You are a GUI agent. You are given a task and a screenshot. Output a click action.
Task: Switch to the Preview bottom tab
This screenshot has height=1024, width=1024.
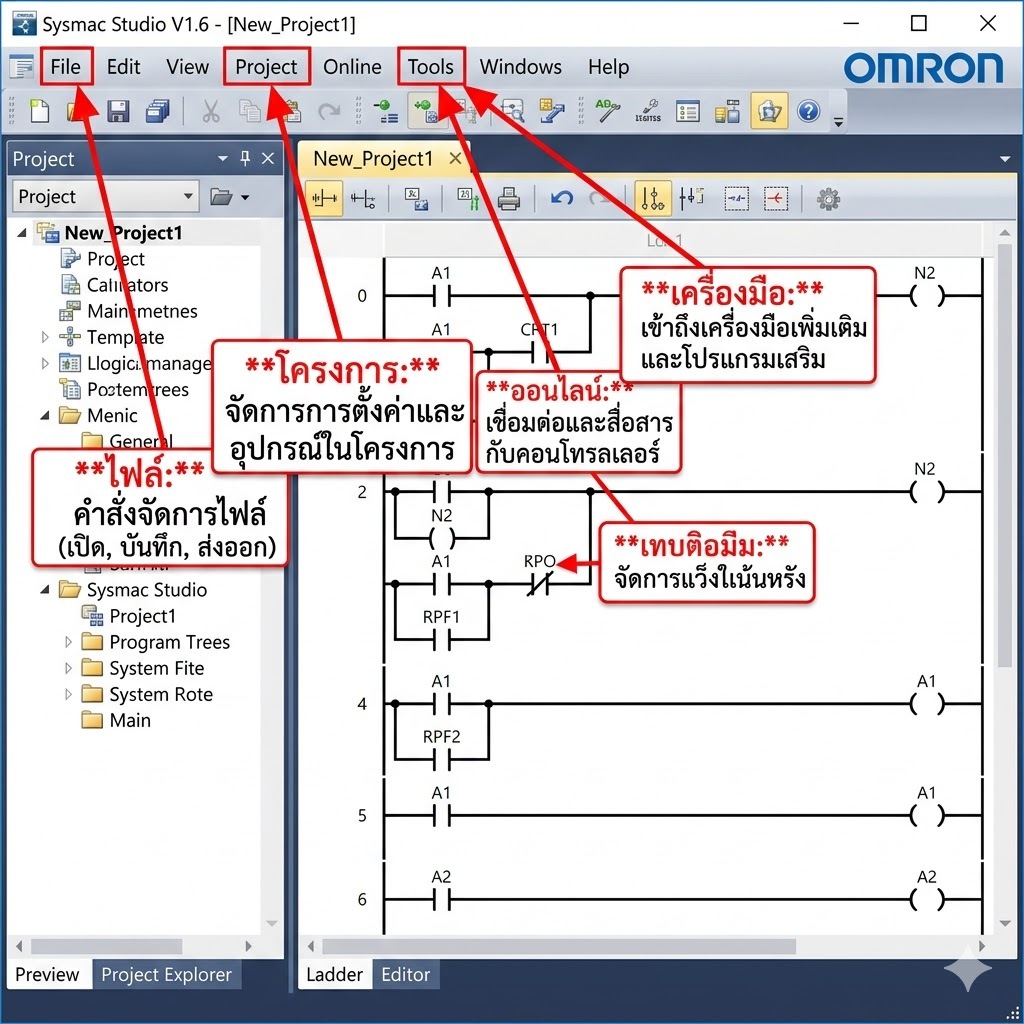(47, 974)
